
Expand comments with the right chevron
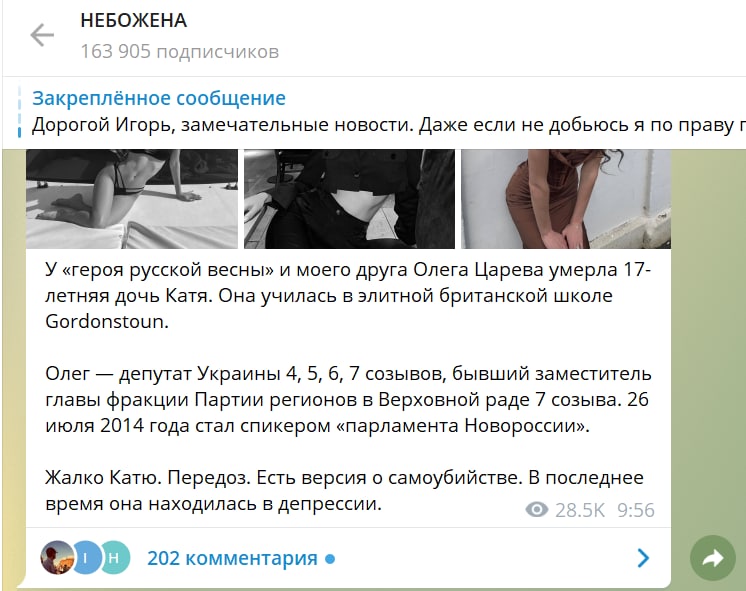[643, 558]
